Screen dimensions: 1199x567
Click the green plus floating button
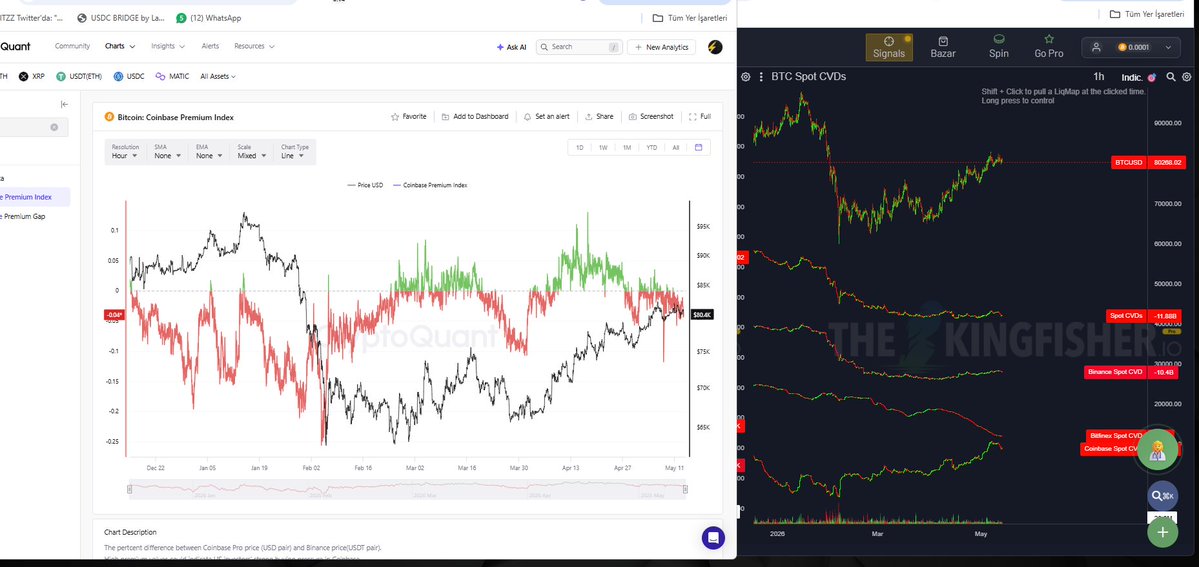1162,532
